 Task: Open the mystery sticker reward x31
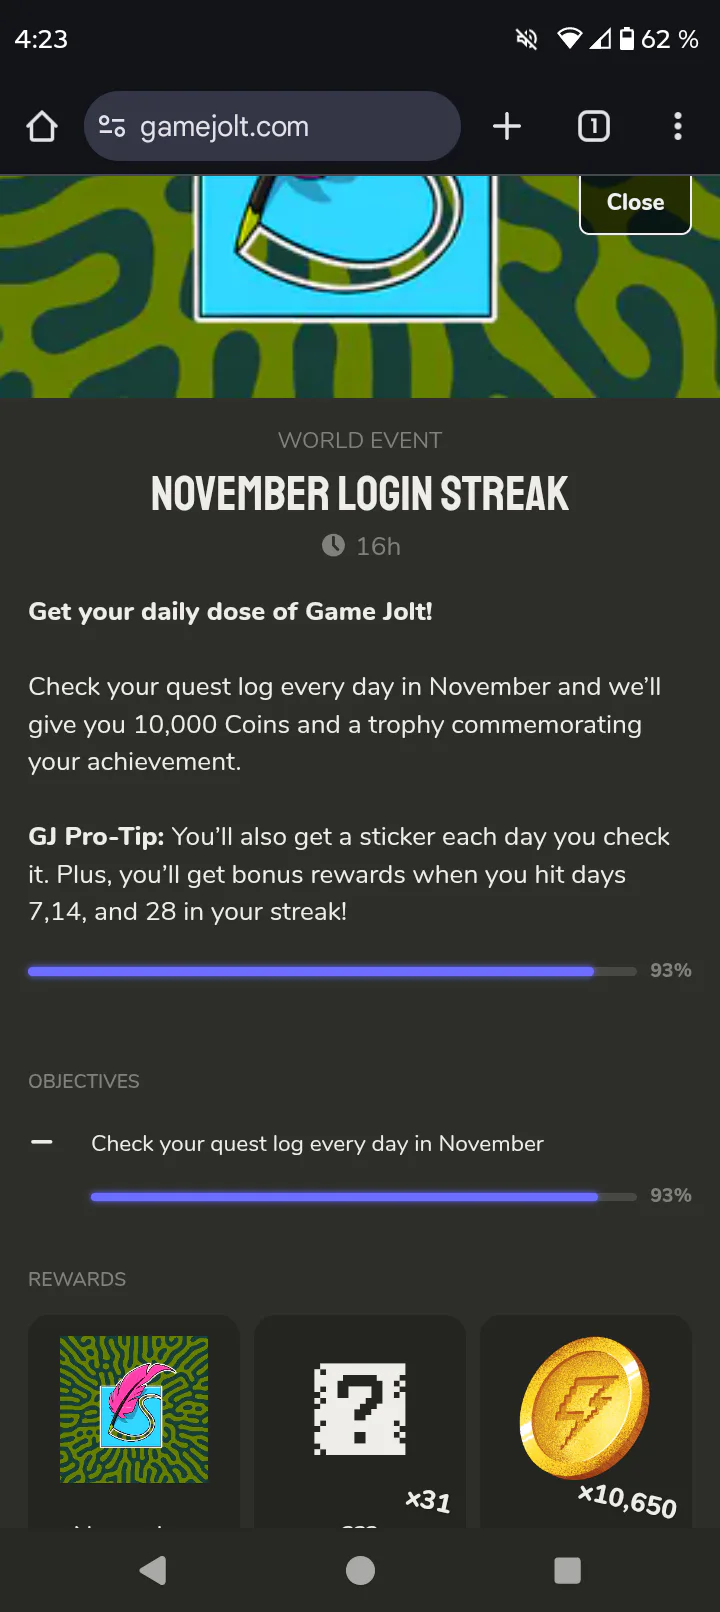point(360,1410)
